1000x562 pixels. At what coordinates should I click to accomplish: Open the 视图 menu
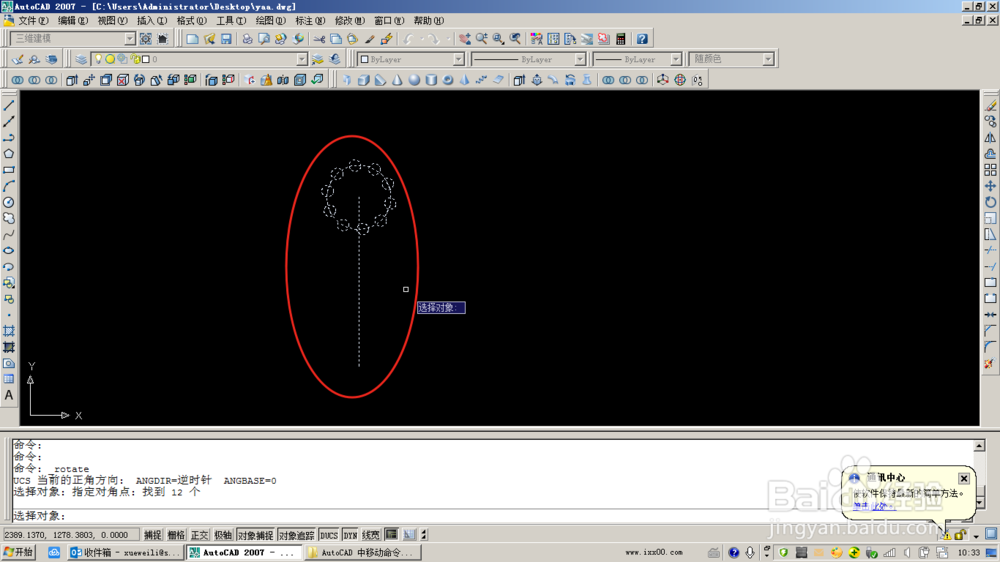coord(112,21)
